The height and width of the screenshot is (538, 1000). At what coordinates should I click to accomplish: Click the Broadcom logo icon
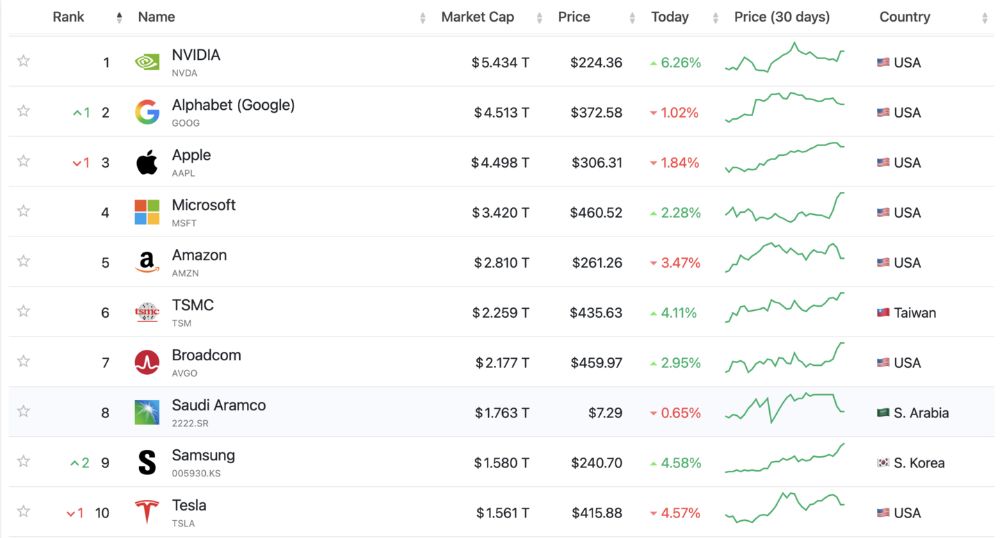coord(147,362)
